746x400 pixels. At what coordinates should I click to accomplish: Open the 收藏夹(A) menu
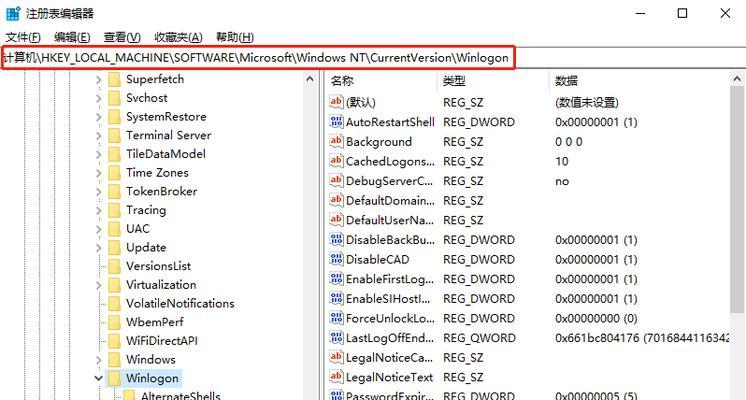click(178, 37)
